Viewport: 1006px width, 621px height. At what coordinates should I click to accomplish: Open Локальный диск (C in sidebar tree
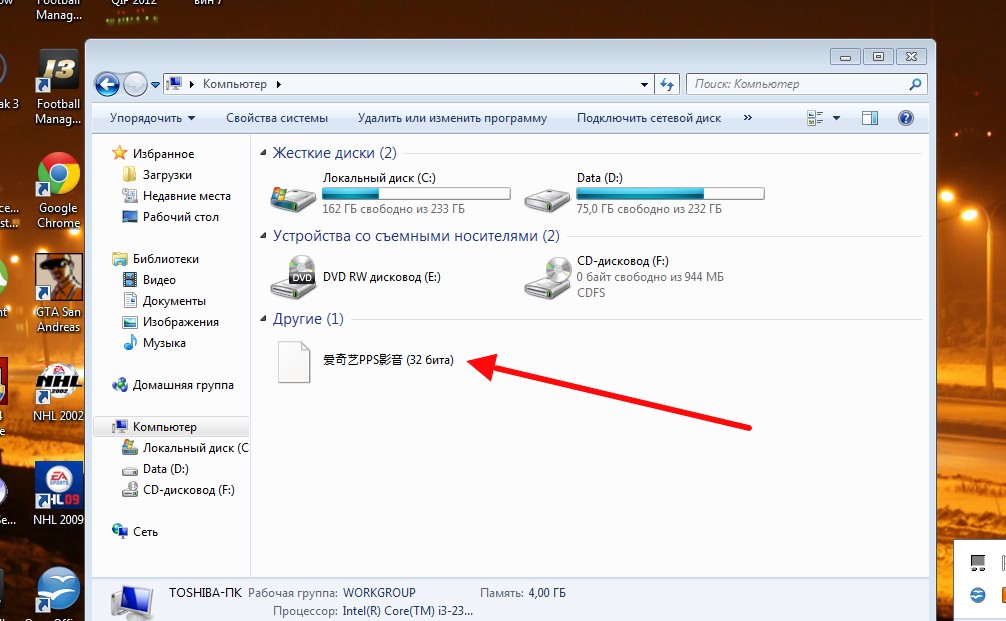(195, 448)
